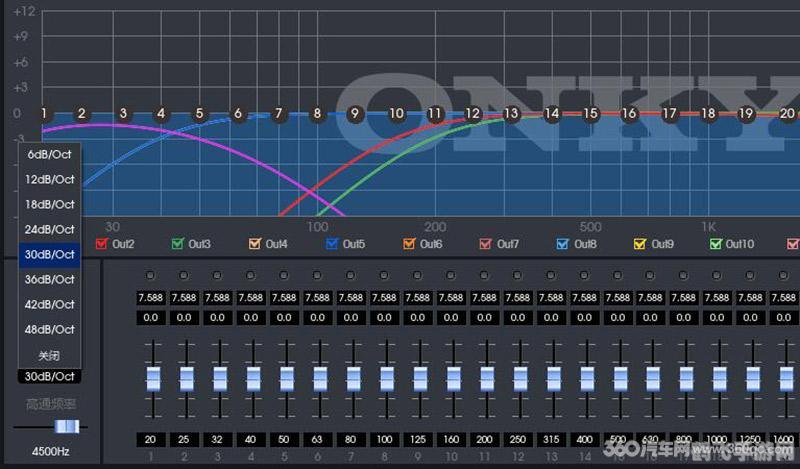Image resolution: width=800 pixels, height=469 pixels.
Task: Choose 12dB/Oct from slope dropdown list
Action: pos(50,179)
